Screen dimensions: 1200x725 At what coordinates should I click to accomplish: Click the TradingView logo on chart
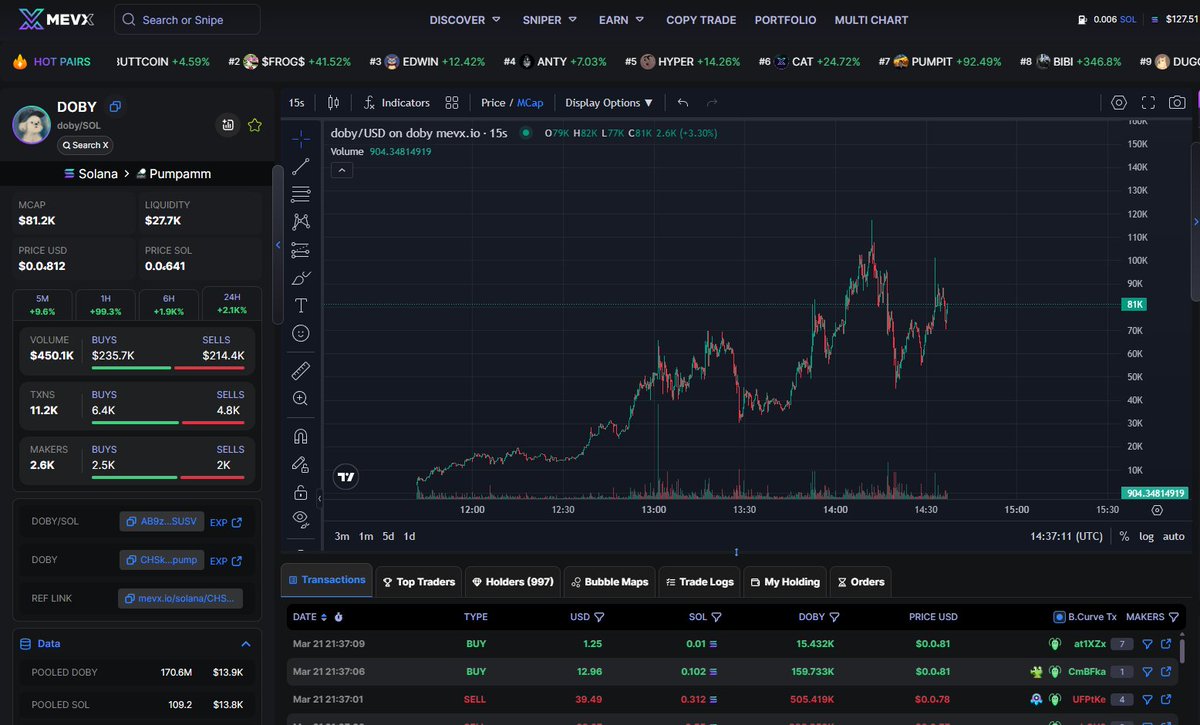pyautogui.click(x=347, y=477)
